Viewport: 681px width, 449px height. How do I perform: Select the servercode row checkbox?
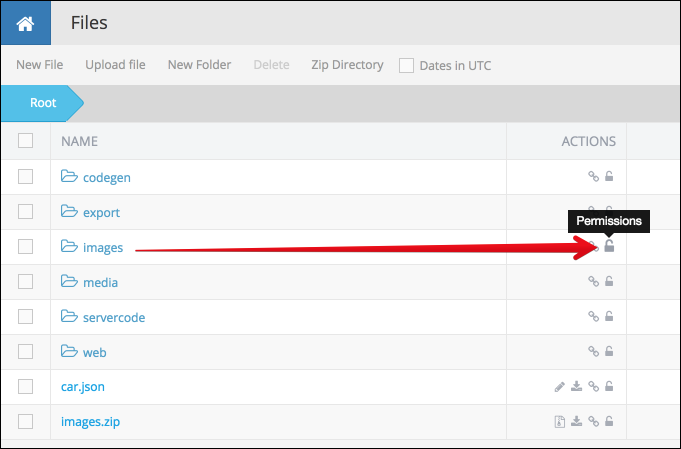[25, 317]
